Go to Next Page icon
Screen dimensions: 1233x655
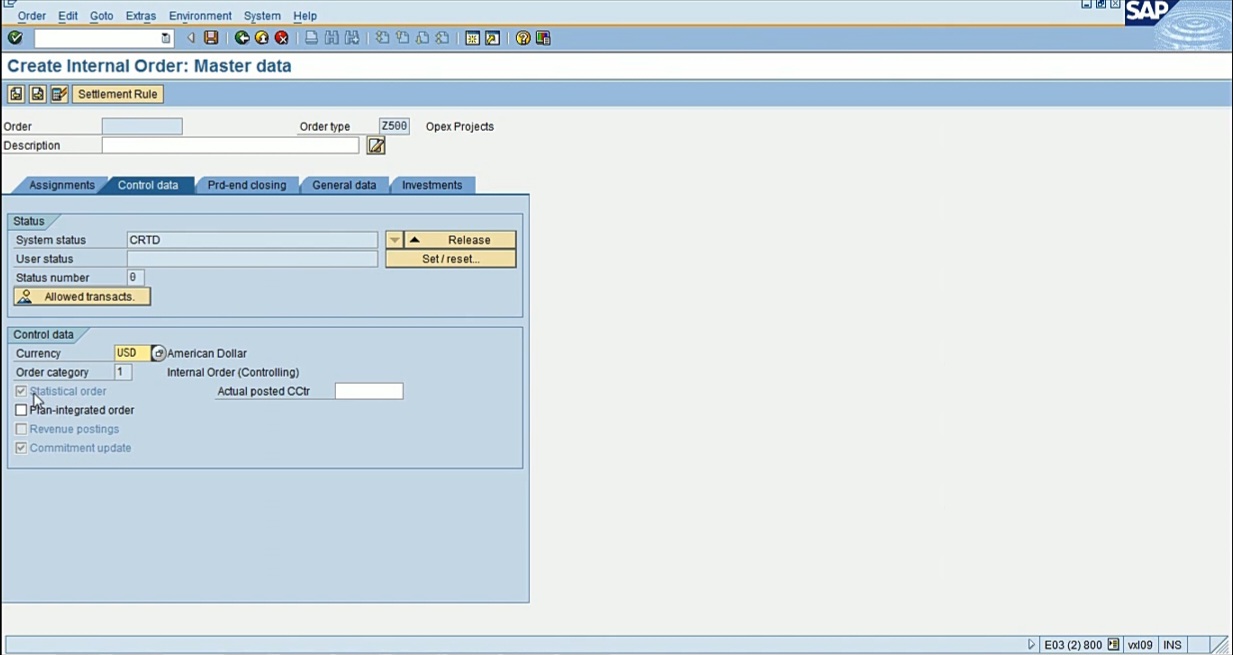tap(422, 38)
